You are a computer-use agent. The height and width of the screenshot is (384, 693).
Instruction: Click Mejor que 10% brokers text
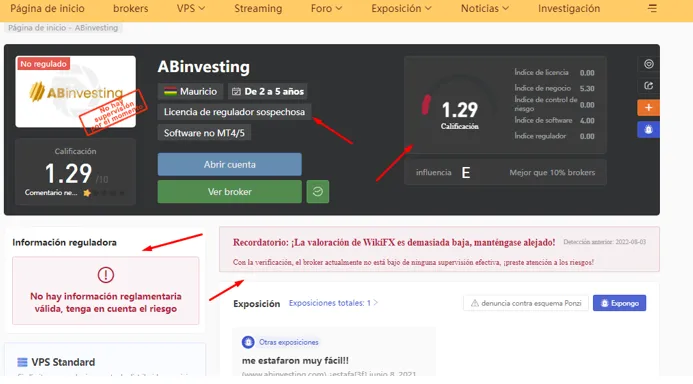[552, 172]
